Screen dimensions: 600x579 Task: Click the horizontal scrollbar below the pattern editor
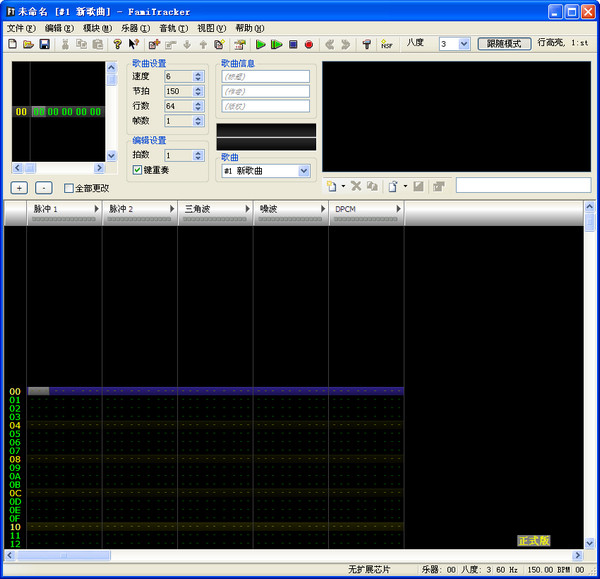click(300, 555)
